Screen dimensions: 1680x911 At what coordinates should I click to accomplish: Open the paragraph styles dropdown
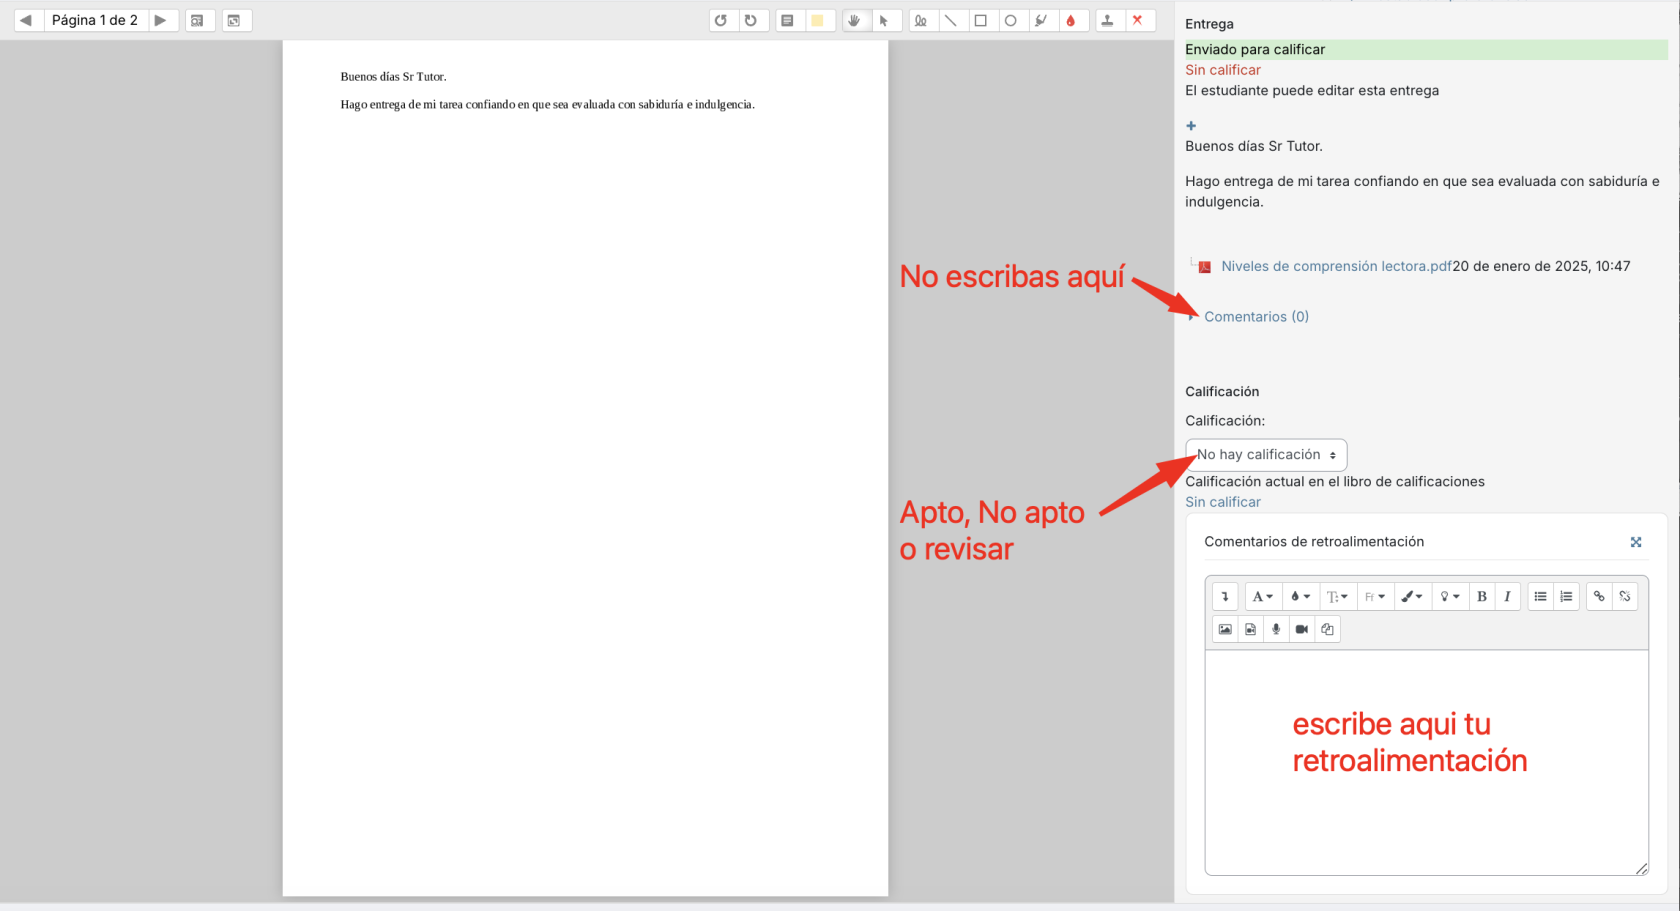tap(1263, 596)
